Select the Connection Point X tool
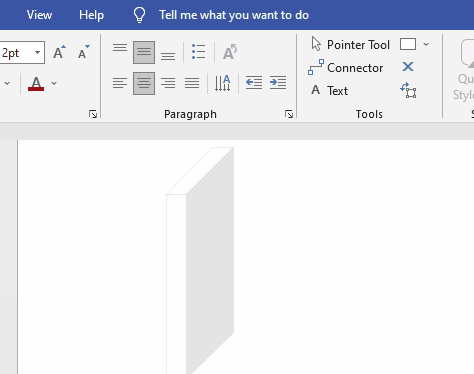This screenshot has height=374, width=474. pyautogui.click(x=408, y=67)
